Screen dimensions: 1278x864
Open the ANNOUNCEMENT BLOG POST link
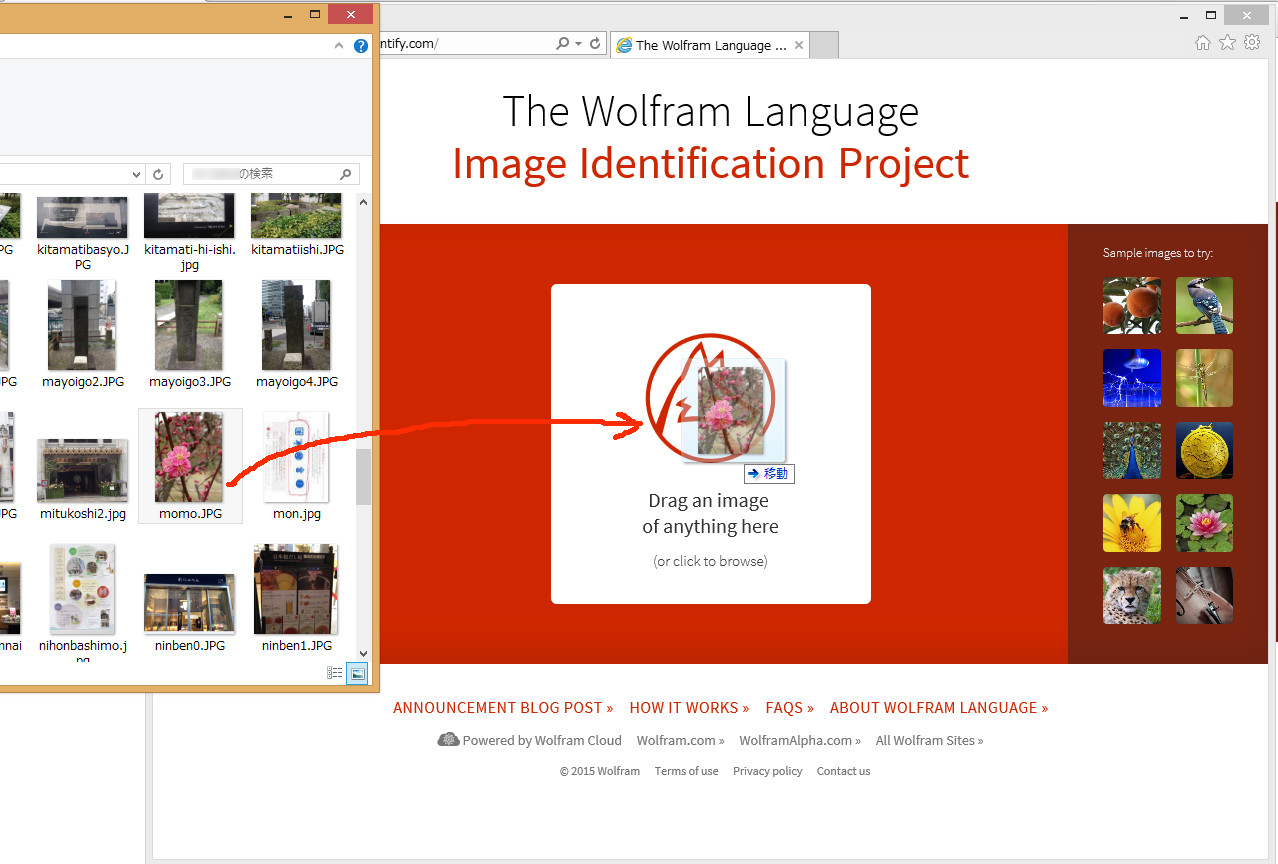point(503,708)
